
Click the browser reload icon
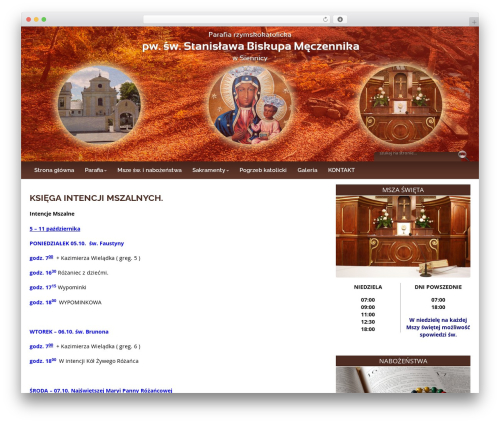click(325, 19)
